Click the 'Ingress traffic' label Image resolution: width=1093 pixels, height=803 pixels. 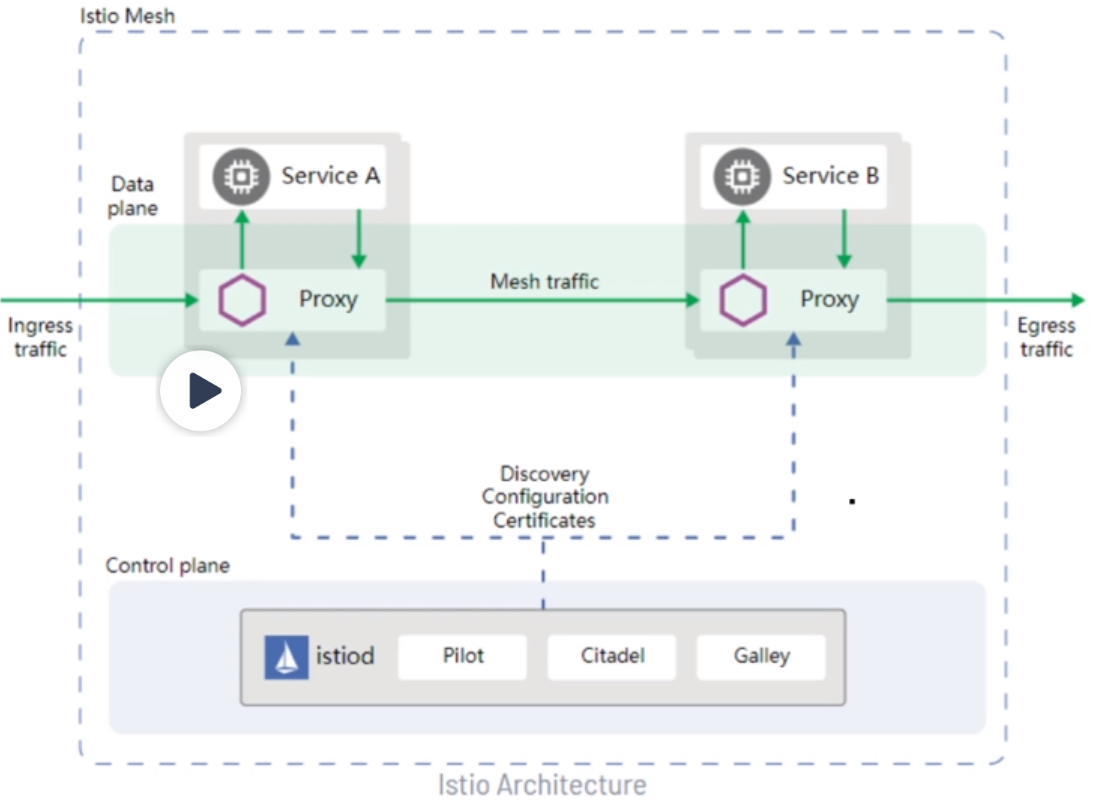point(40,337)
